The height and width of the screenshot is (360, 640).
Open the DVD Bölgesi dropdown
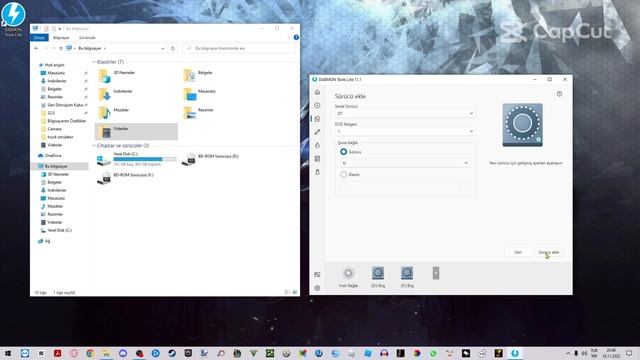pos(404,131)
